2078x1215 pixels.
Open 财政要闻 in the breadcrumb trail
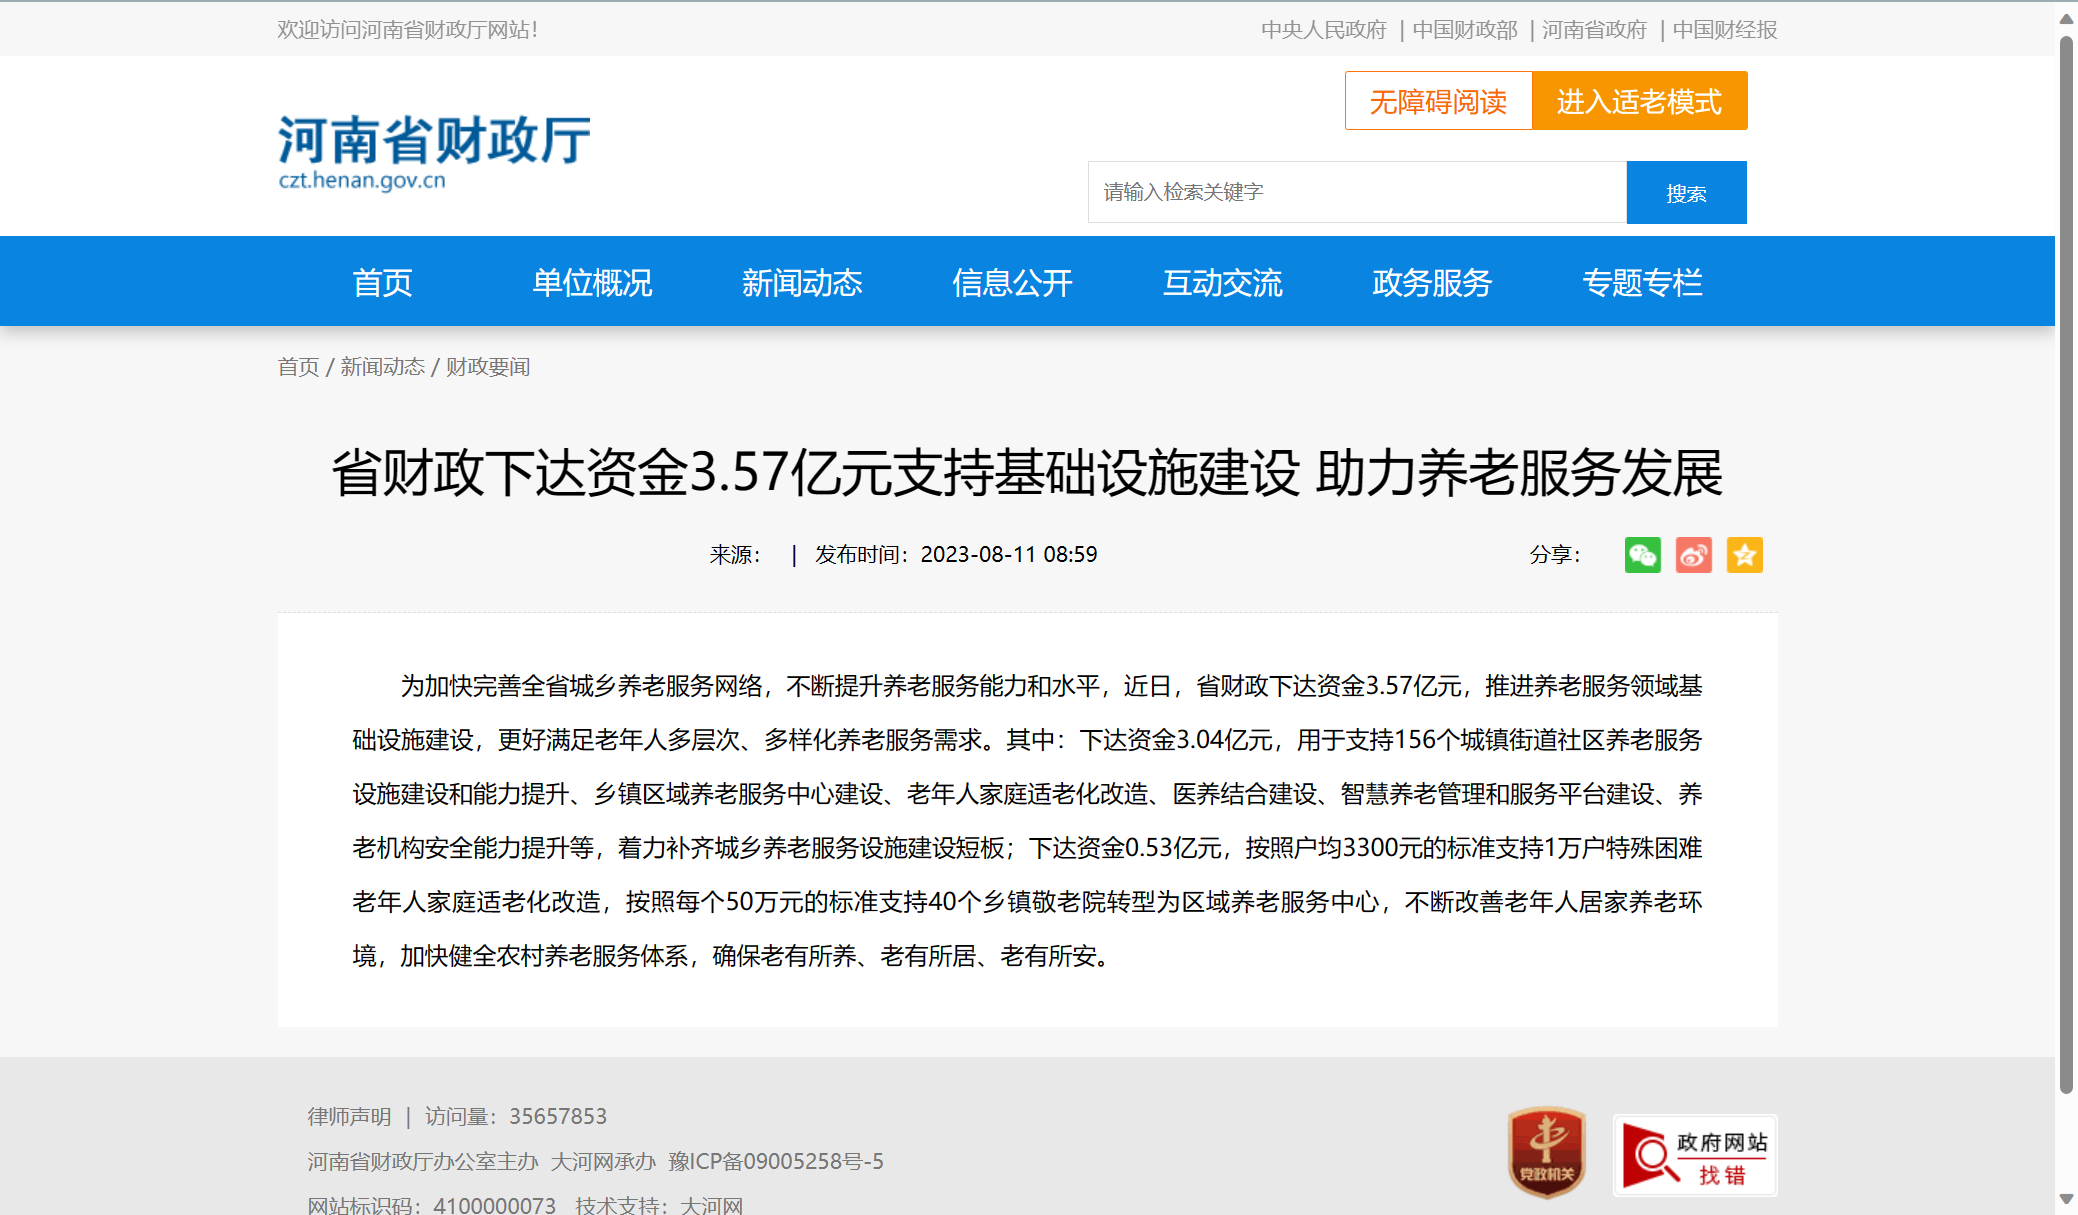(487, 367)
